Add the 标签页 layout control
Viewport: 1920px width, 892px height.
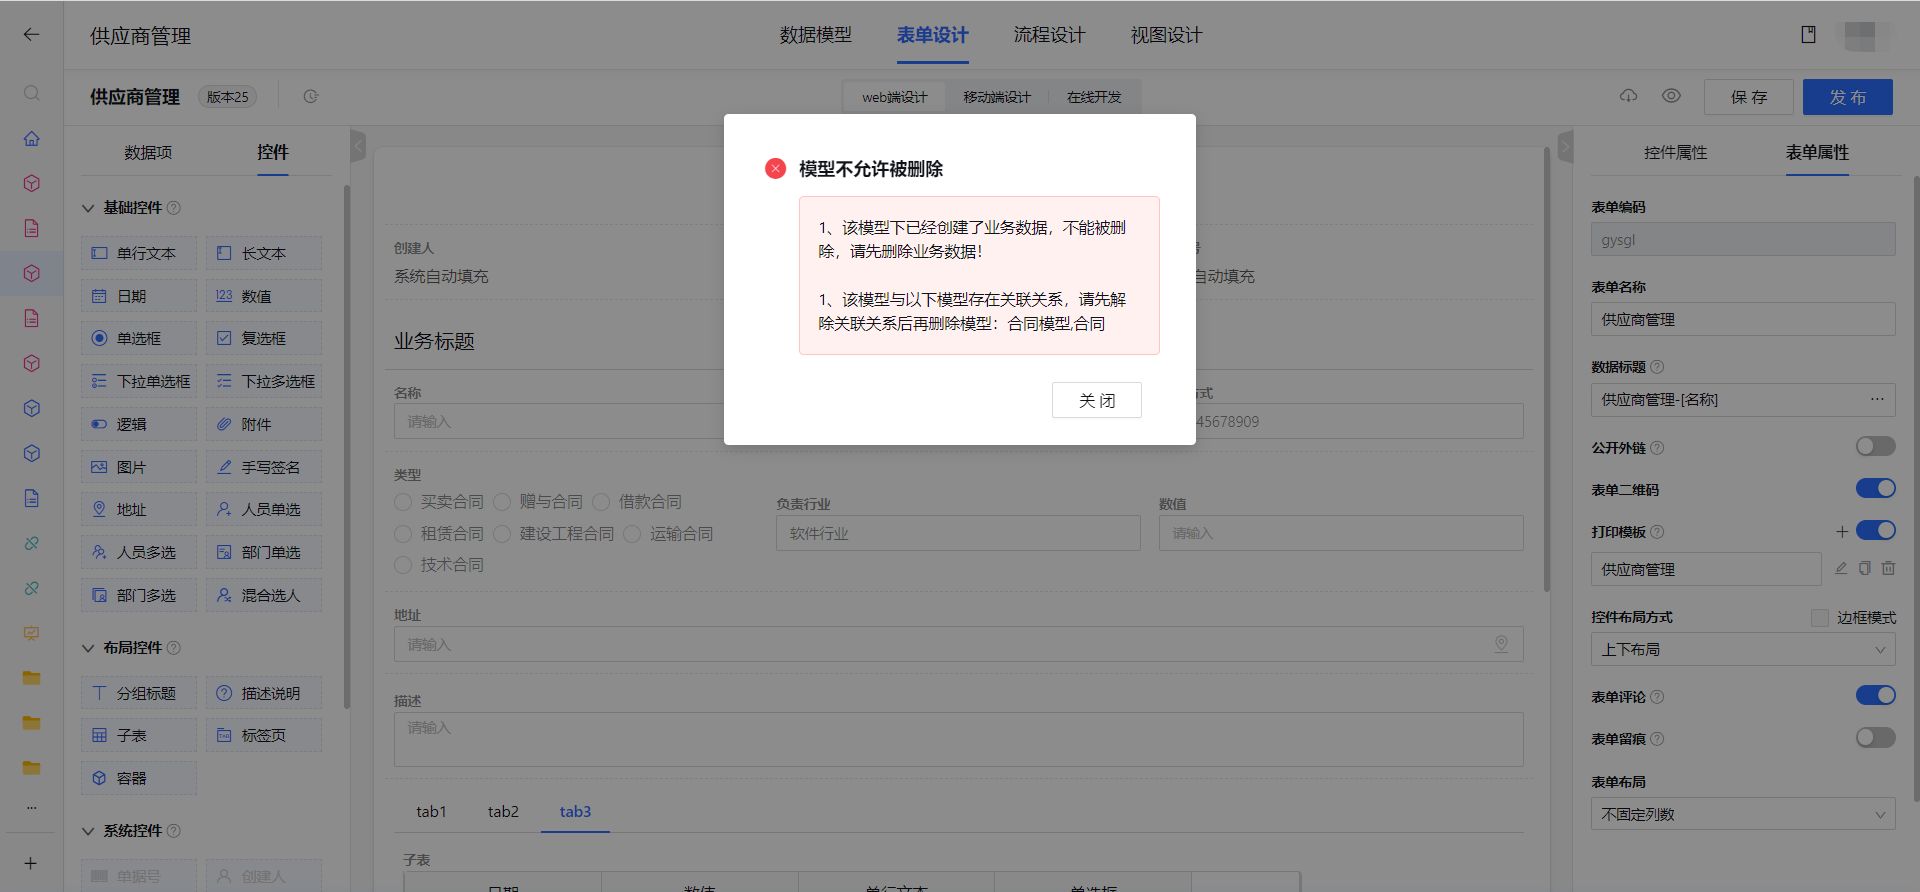point(264,735)
